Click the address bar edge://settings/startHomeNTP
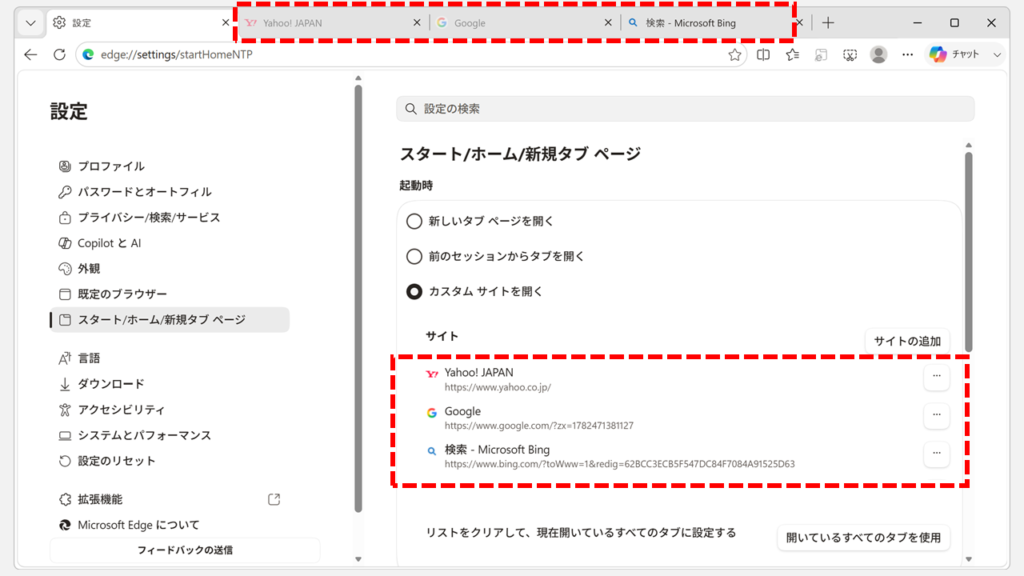Image resolution: width=1024 pixels, height=576 pixels. 411,55
